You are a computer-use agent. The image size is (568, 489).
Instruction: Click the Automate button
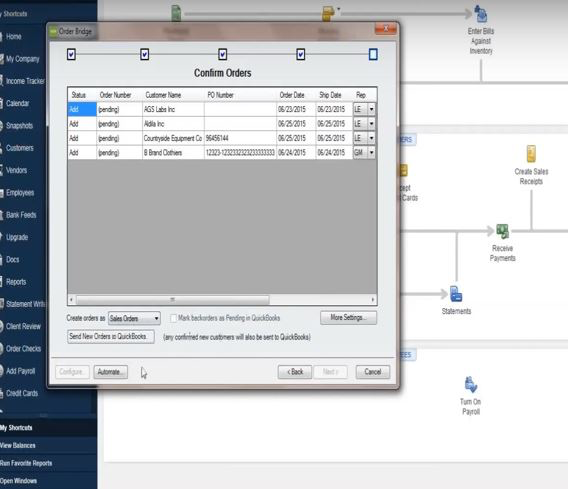coord(111,372)
